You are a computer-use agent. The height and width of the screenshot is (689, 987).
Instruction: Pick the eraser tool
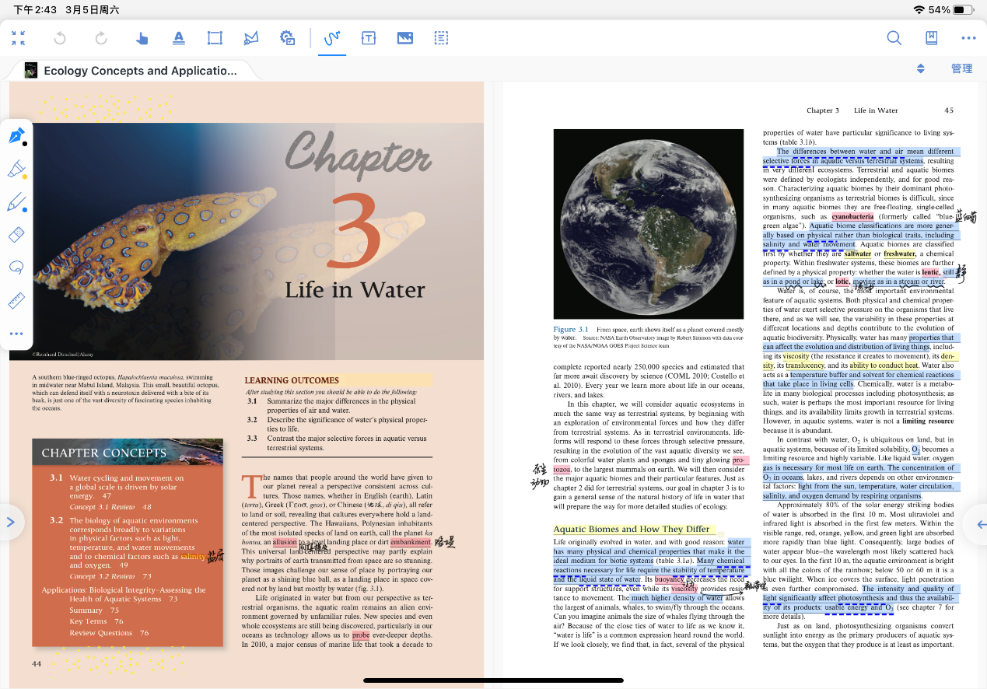(17, 235)
